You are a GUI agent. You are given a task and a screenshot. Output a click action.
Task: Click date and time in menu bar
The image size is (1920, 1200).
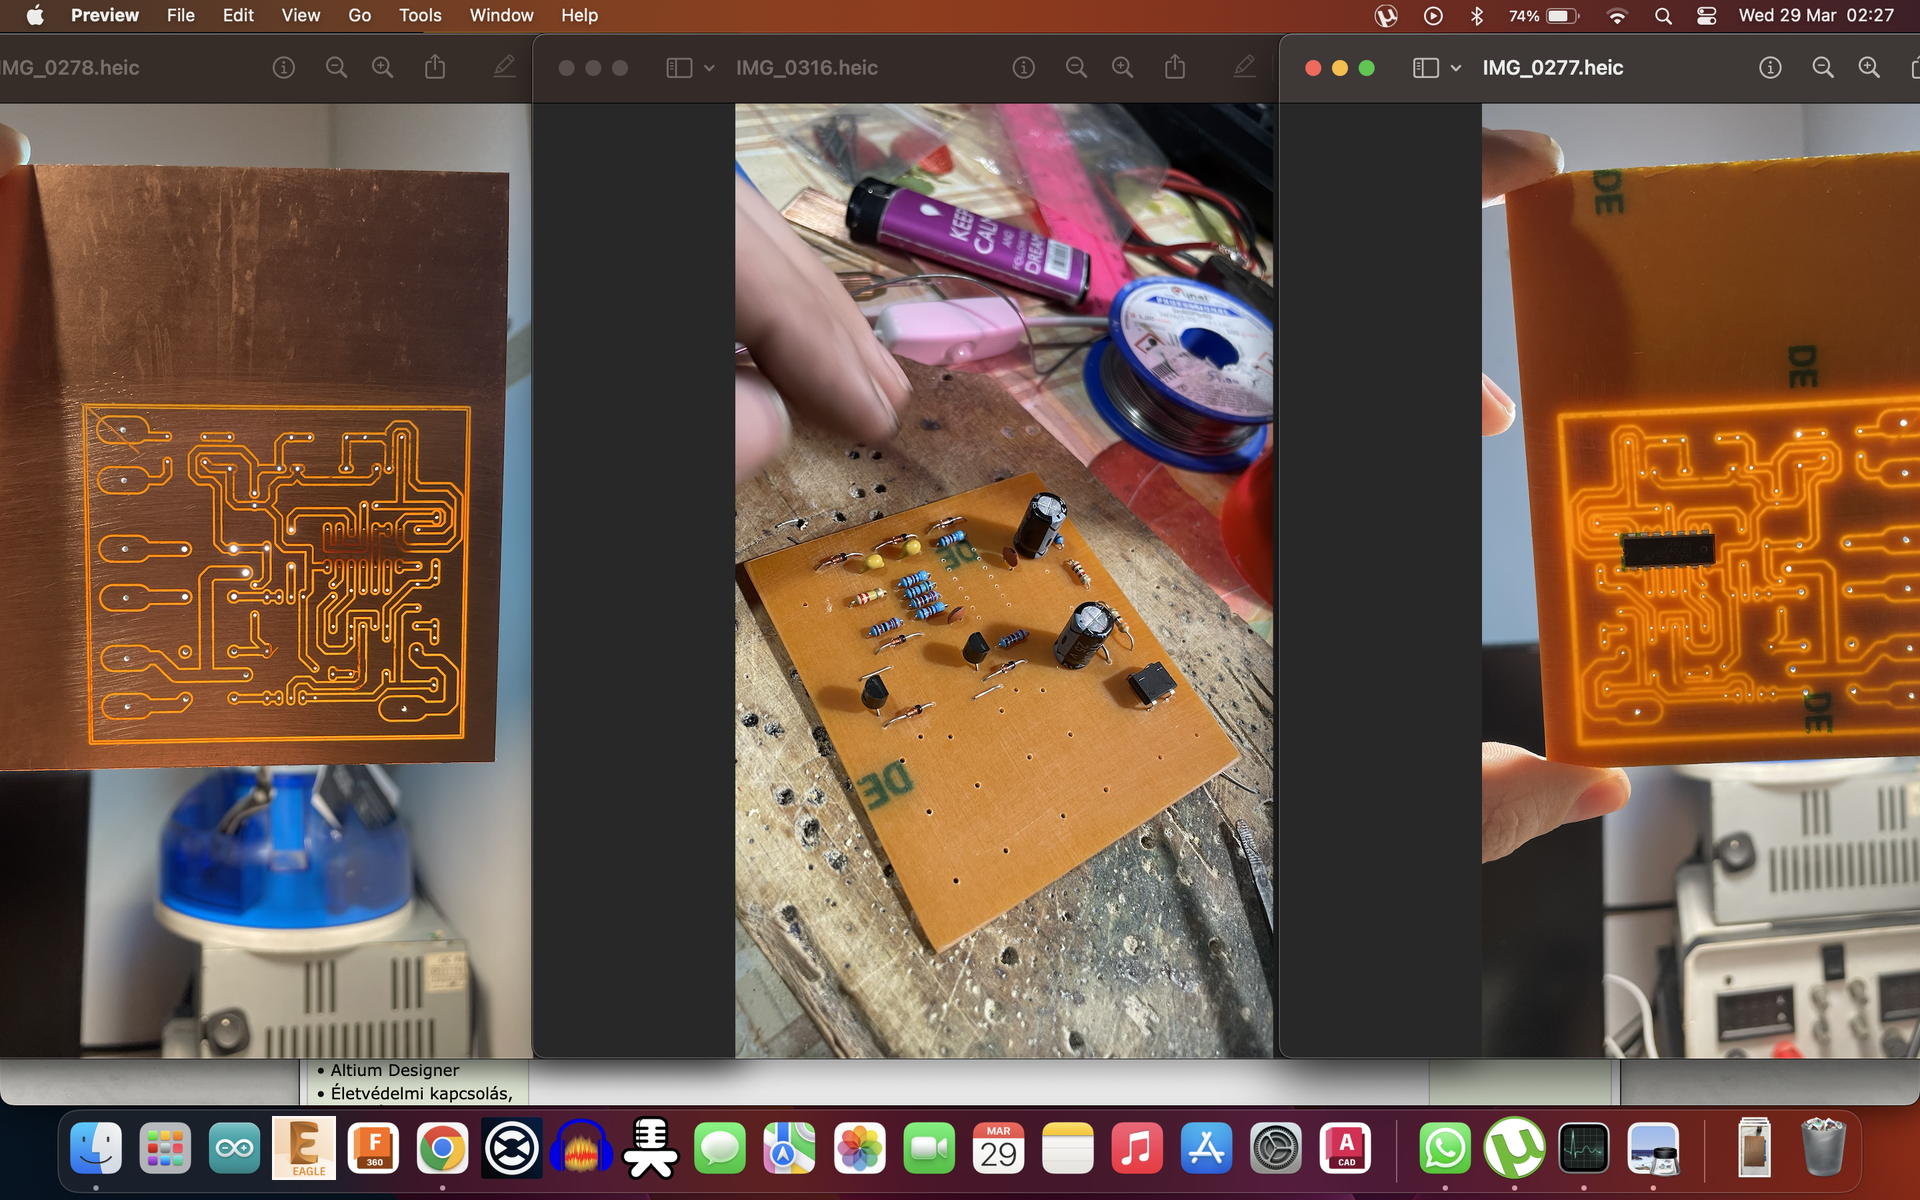tap(1816, 16)
